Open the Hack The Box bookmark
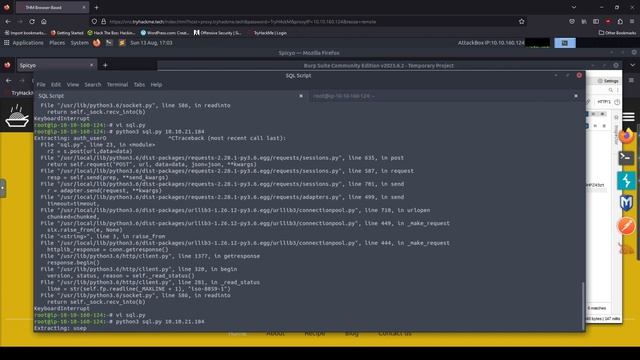 click(111, 33)
